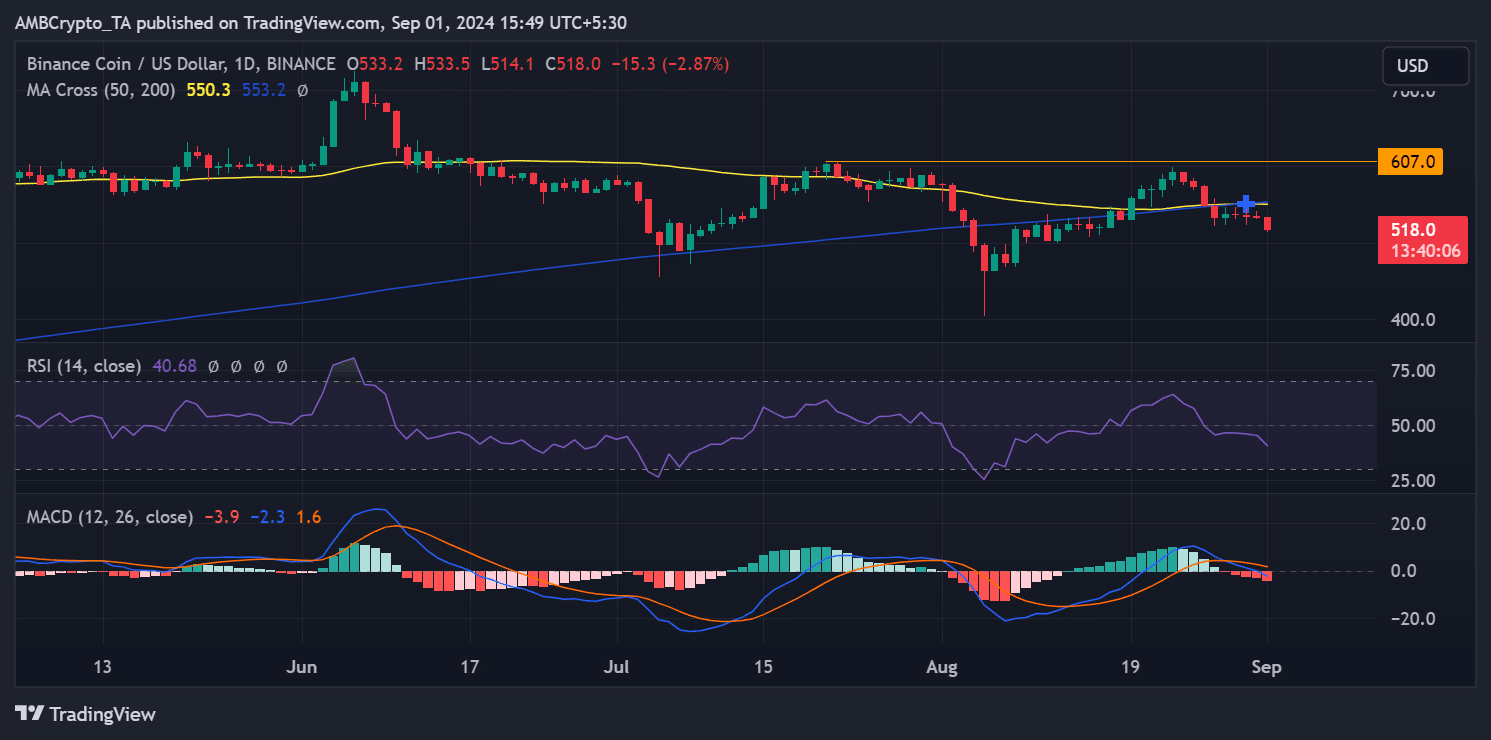
Task: Click the RSI value 40.68
Action: (x=175, y=367)
